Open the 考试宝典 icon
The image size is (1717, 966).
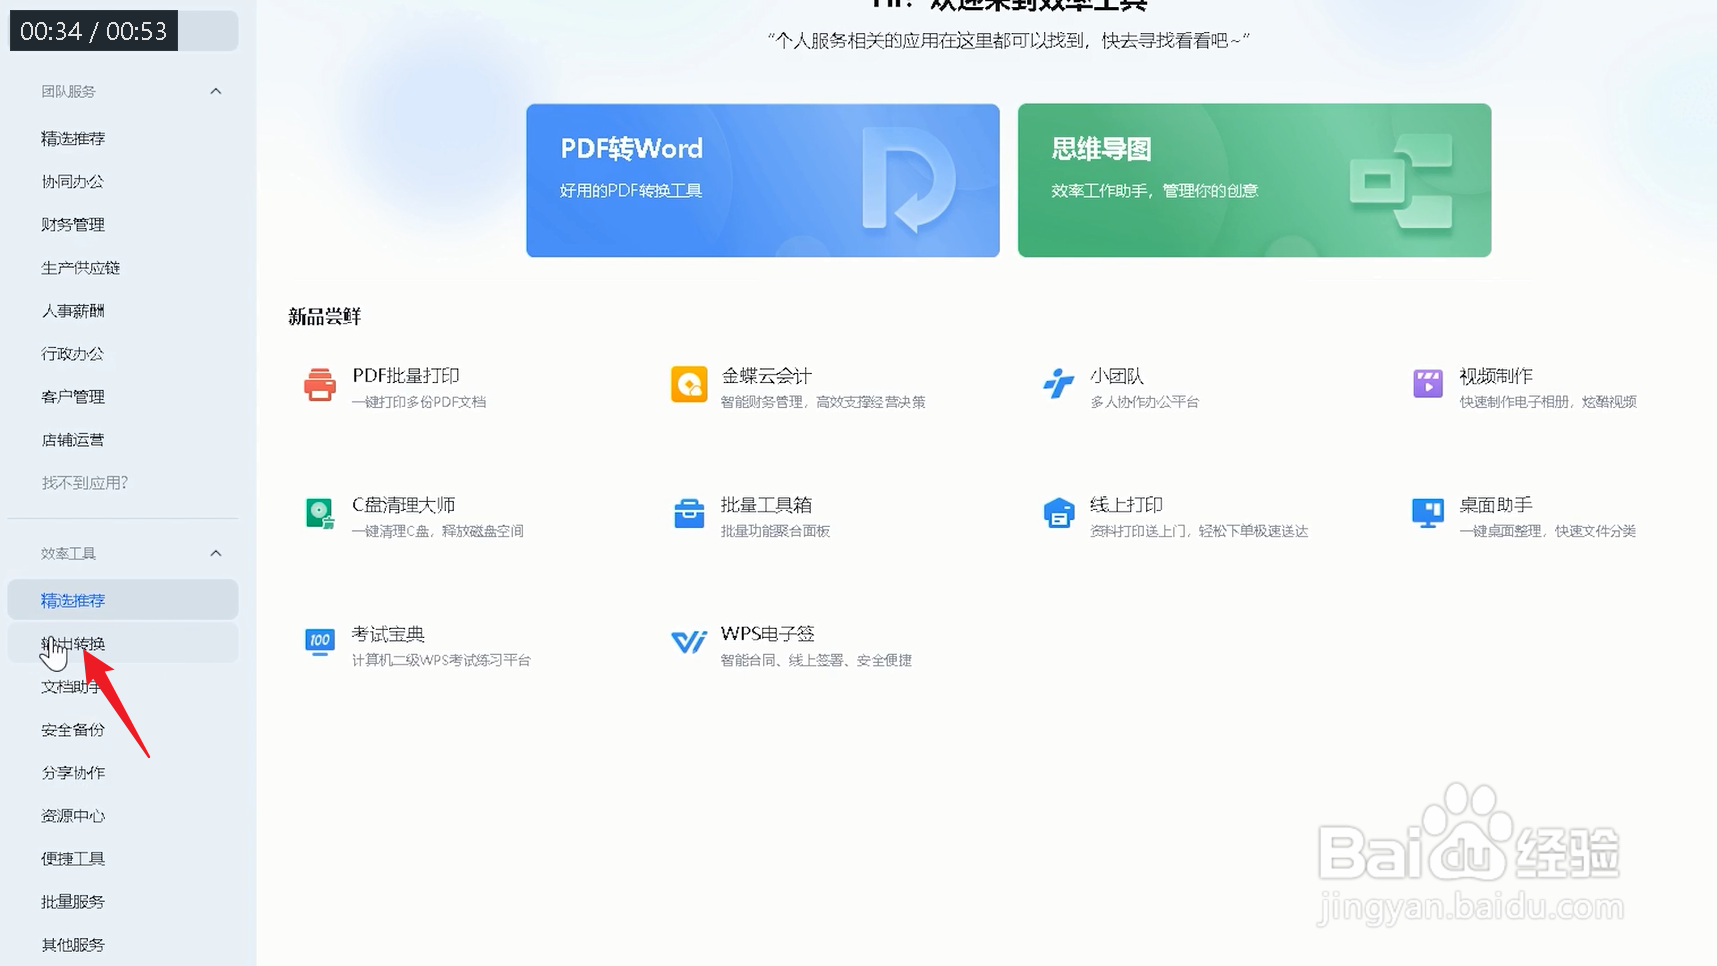(320, 643)
